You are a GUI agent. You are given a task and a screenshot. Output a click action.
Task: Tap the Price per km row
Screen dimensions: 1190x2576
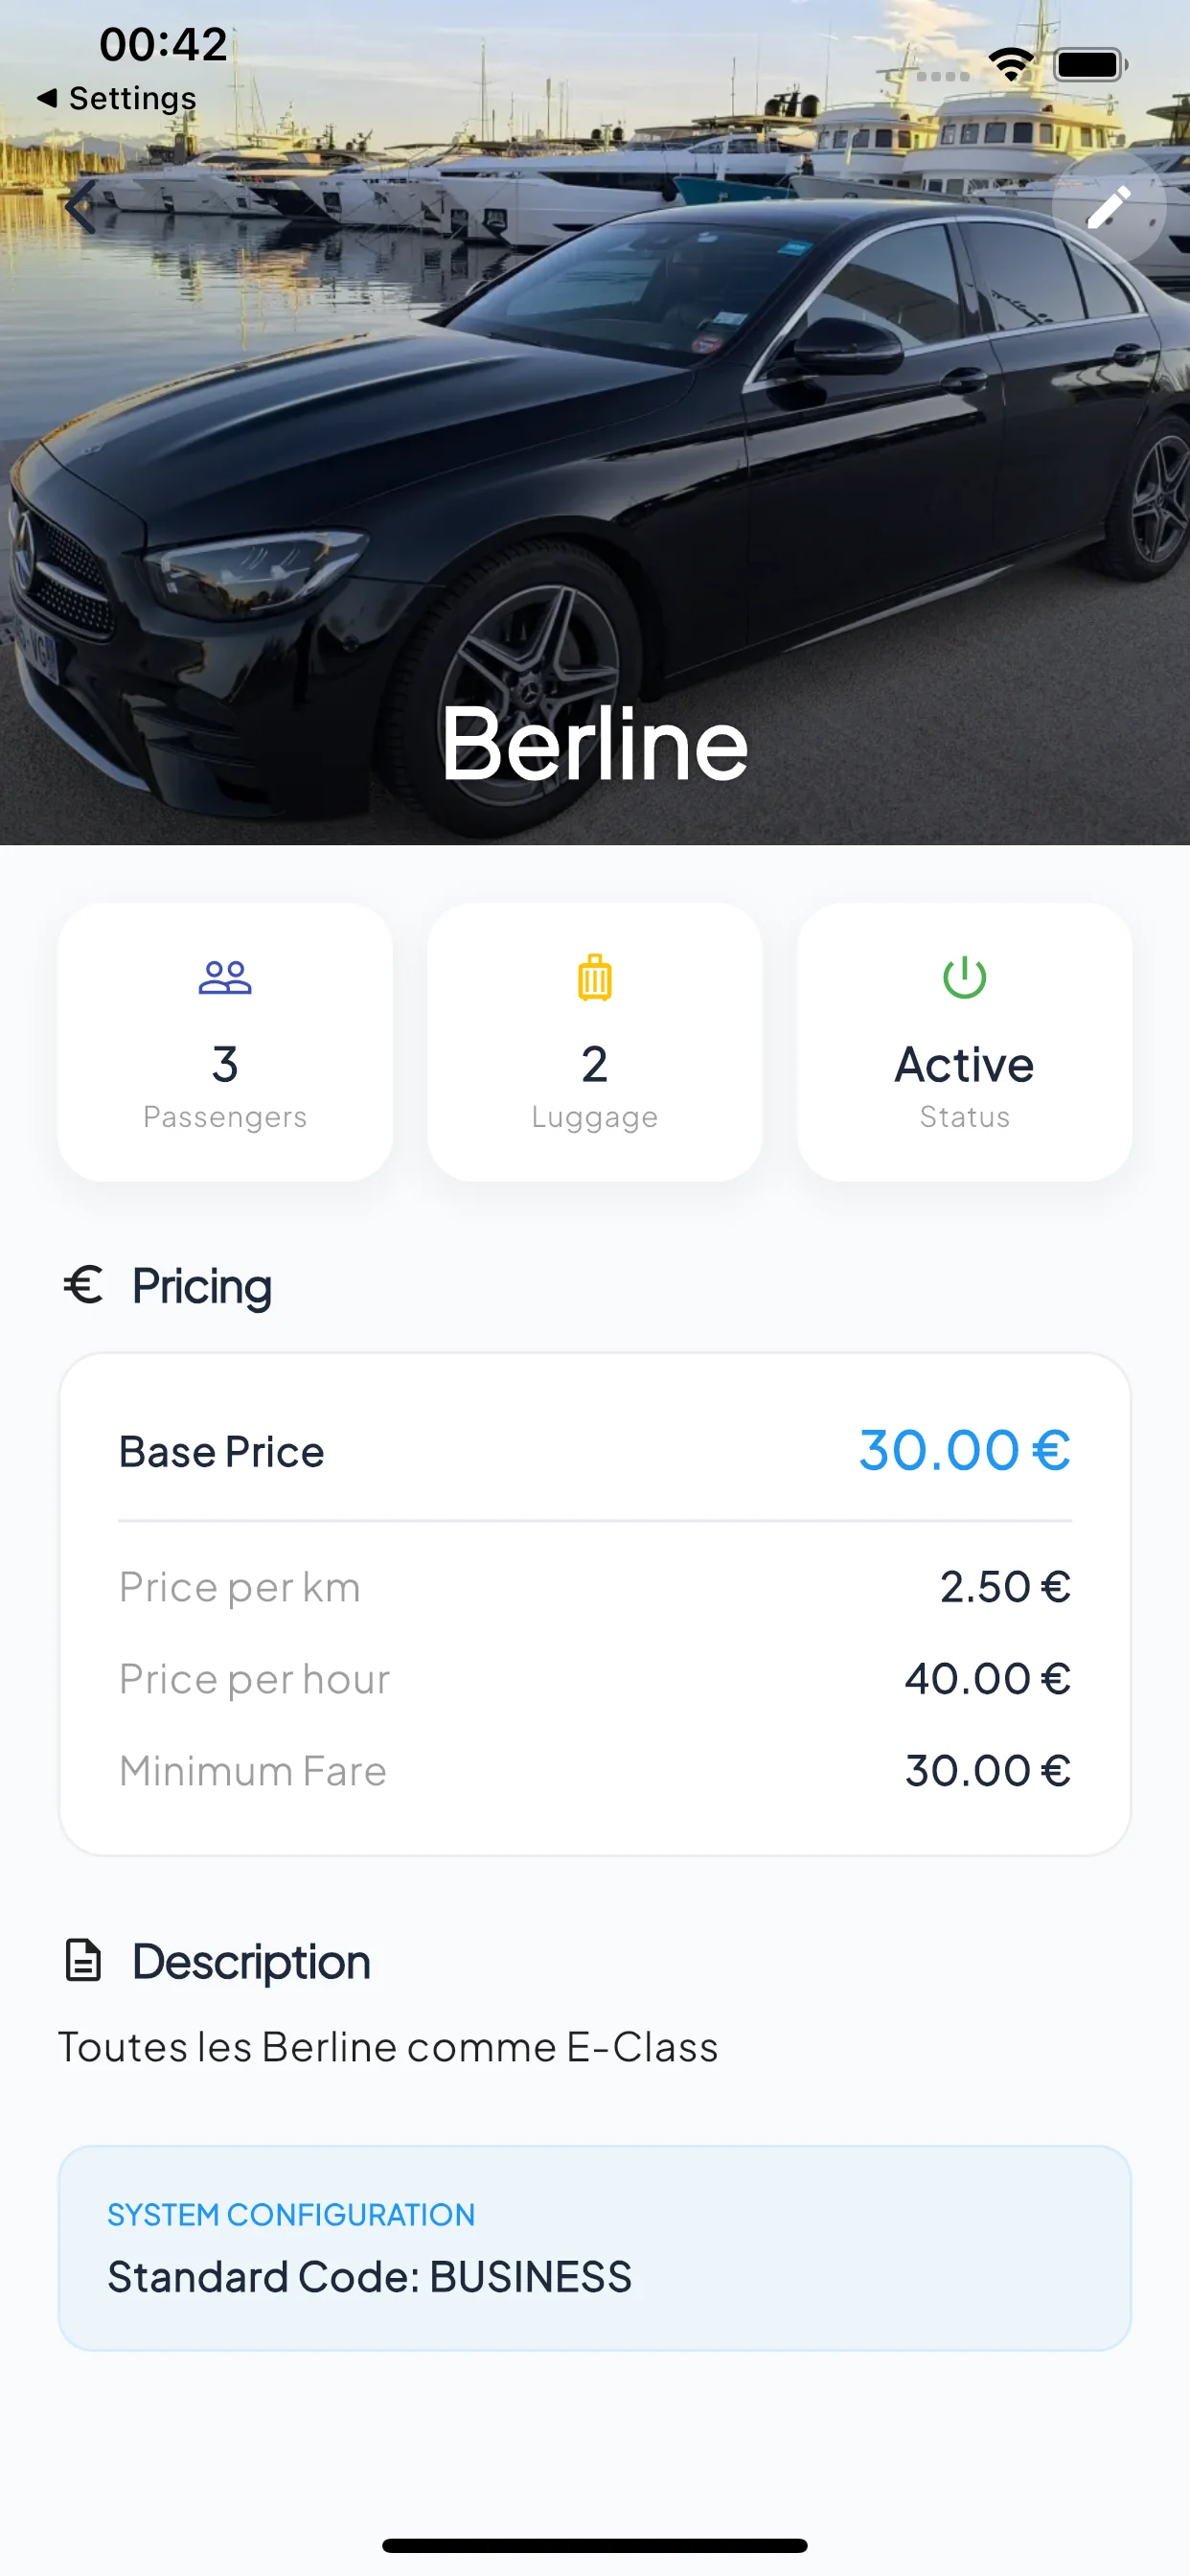(x=594, y=1587)
